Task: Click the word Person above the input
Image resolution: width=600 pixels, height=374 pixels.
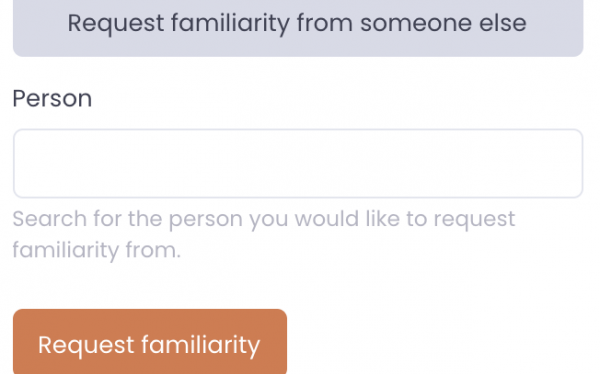Action: tap(52, 98)
